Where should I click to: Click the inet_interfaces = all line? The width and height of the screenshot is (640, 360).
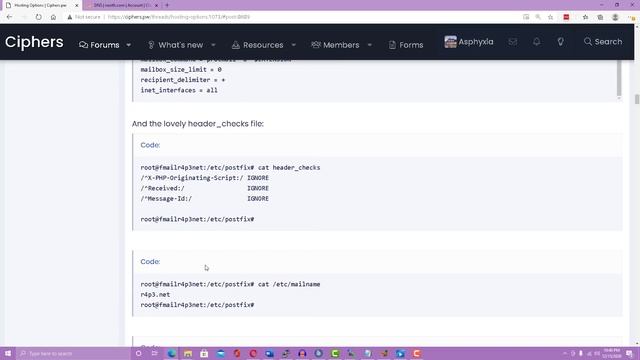(179, 90)
